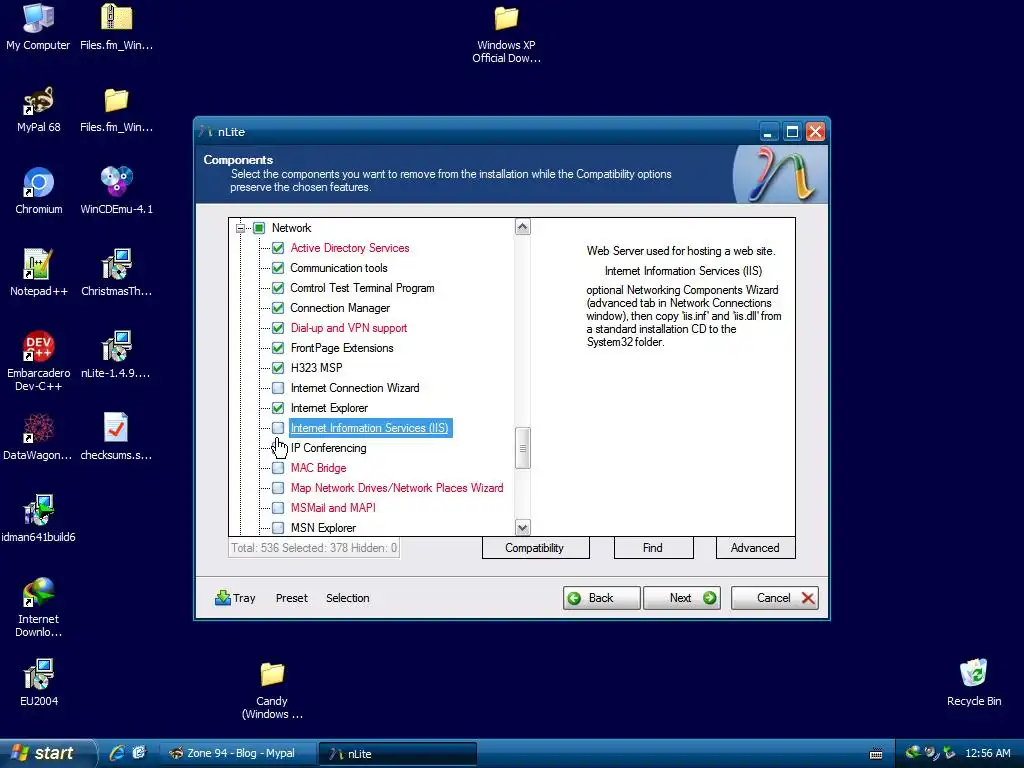This screenshot has width=1024, height=768.
Task: Open the Selection menu
Action: click(x=347, y=598)
